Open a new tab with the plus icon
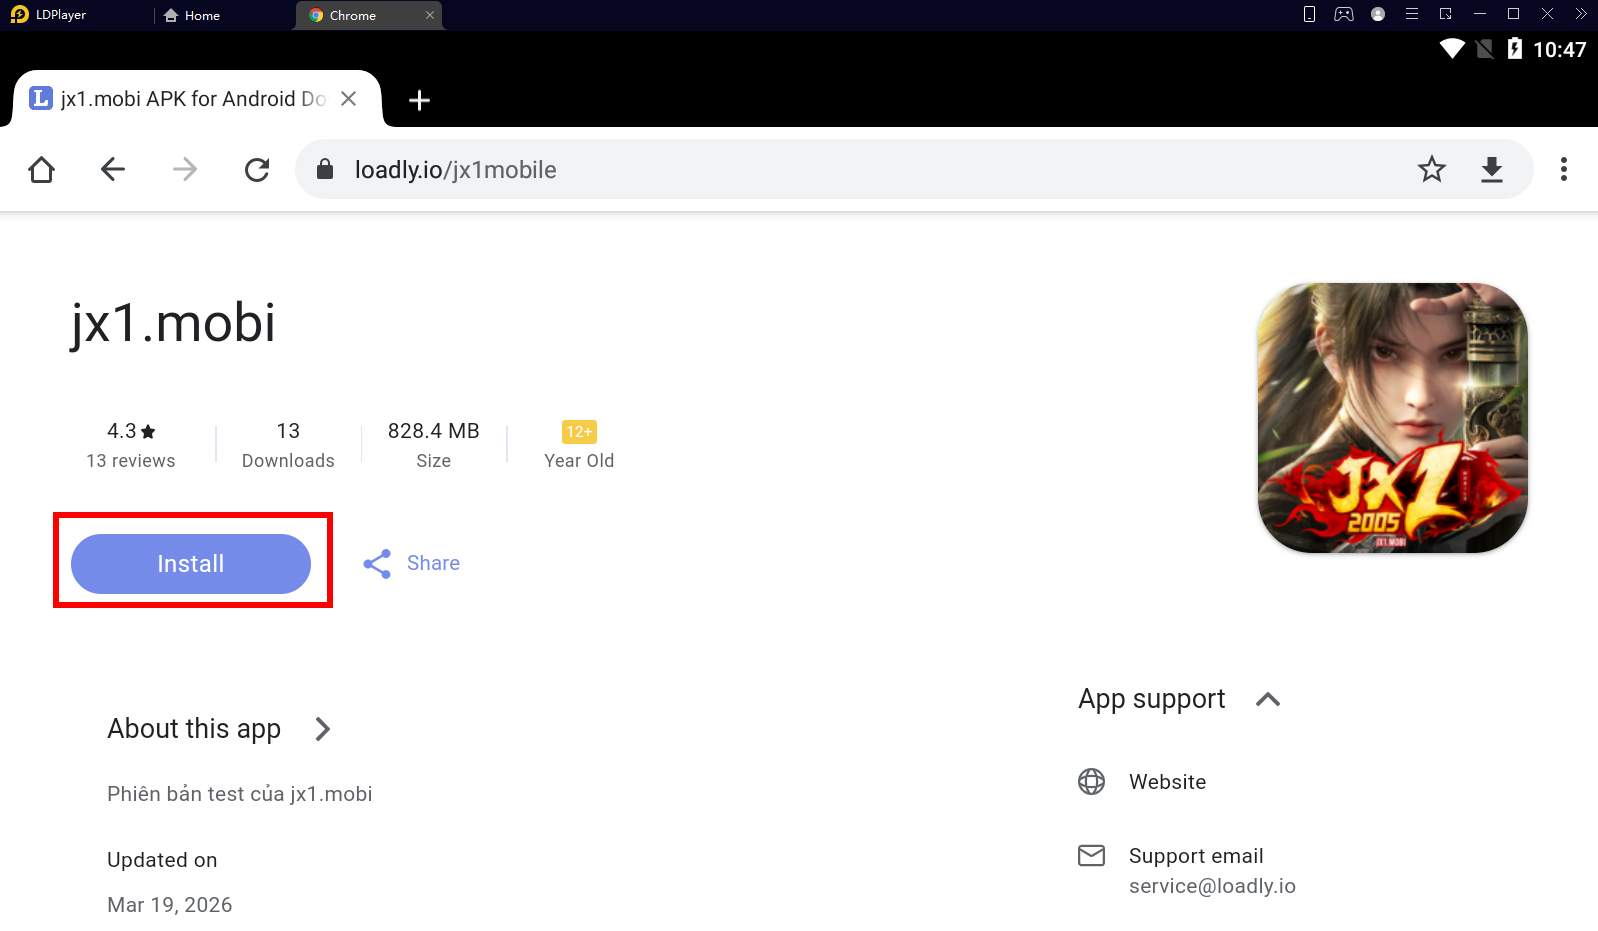 click(420, 100)
